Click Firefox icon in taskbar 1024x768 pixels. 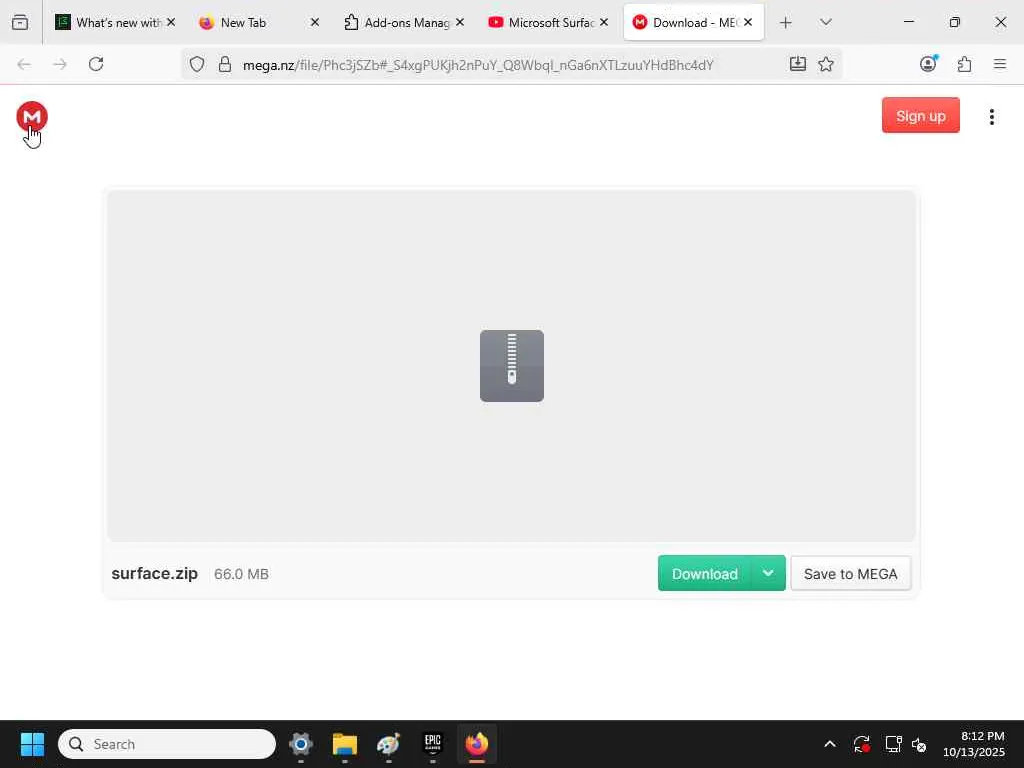[477, 744]
